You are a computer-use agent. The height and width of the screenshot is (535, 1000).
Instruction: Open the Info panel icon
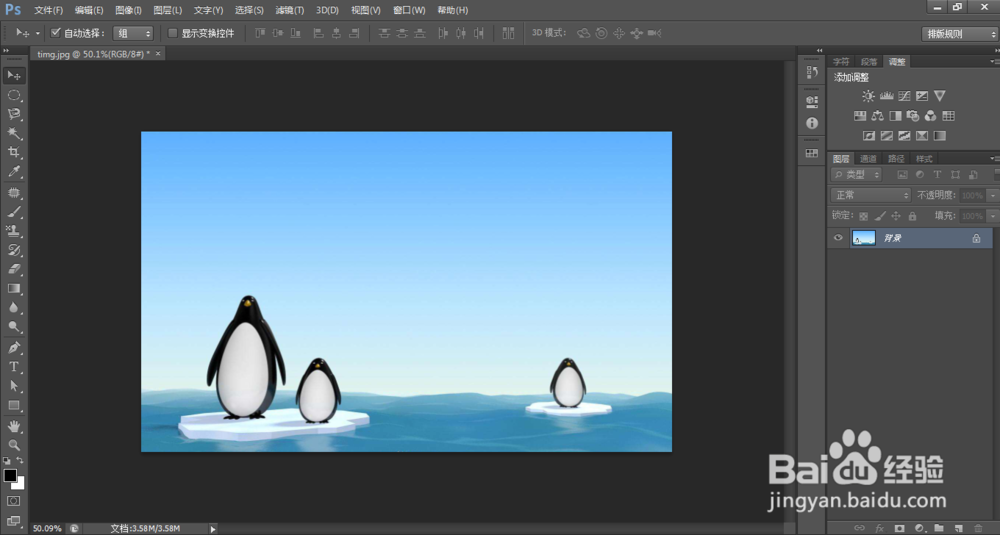click(x=812, y=122)
